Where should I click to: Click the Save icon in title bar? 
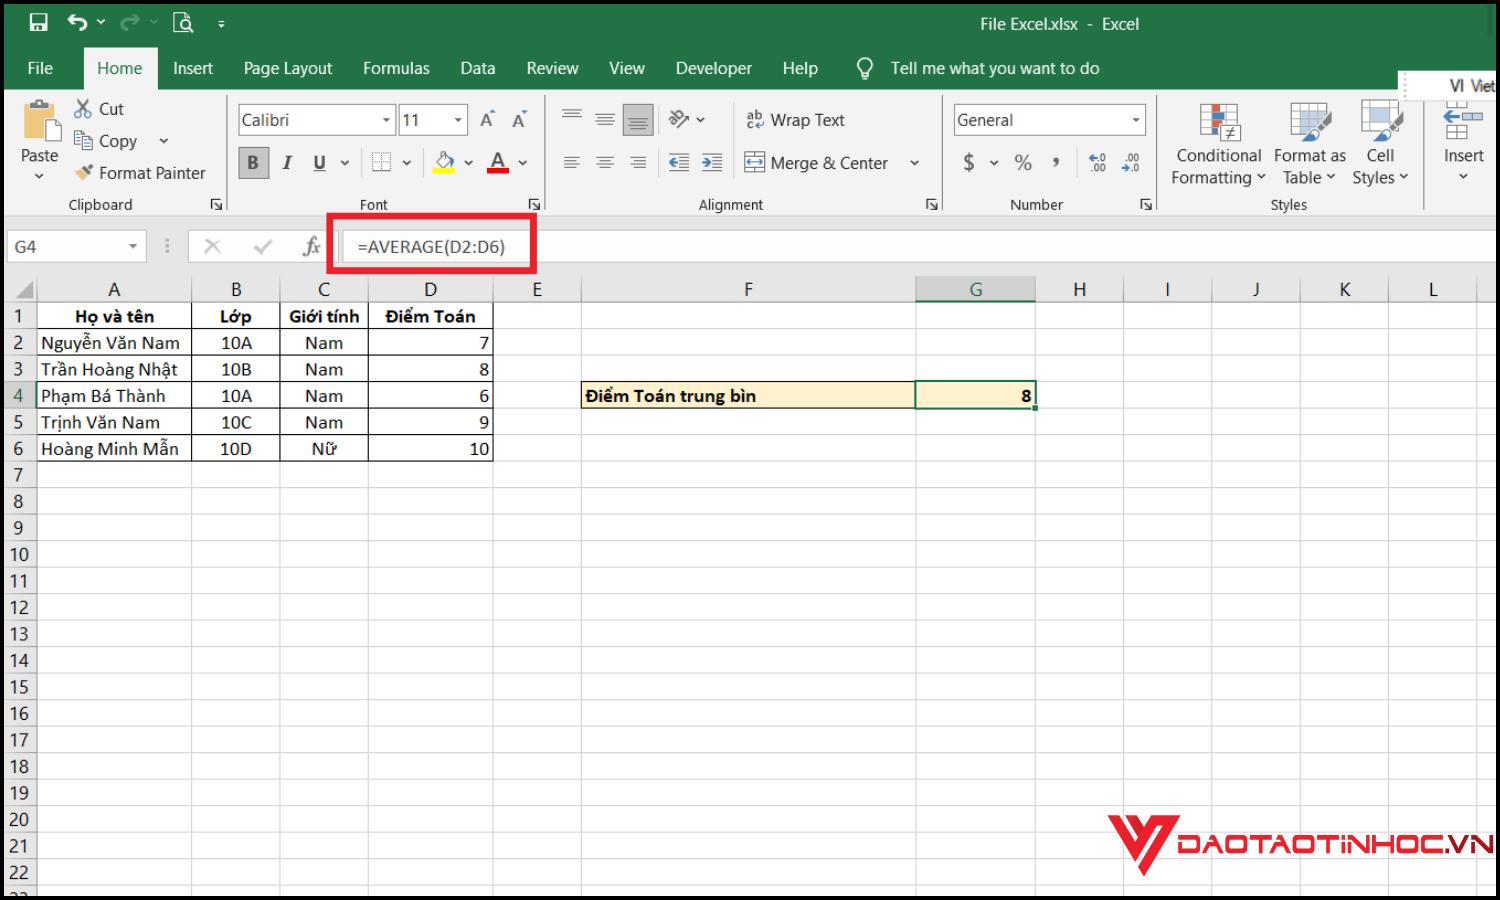coord(38,22)
